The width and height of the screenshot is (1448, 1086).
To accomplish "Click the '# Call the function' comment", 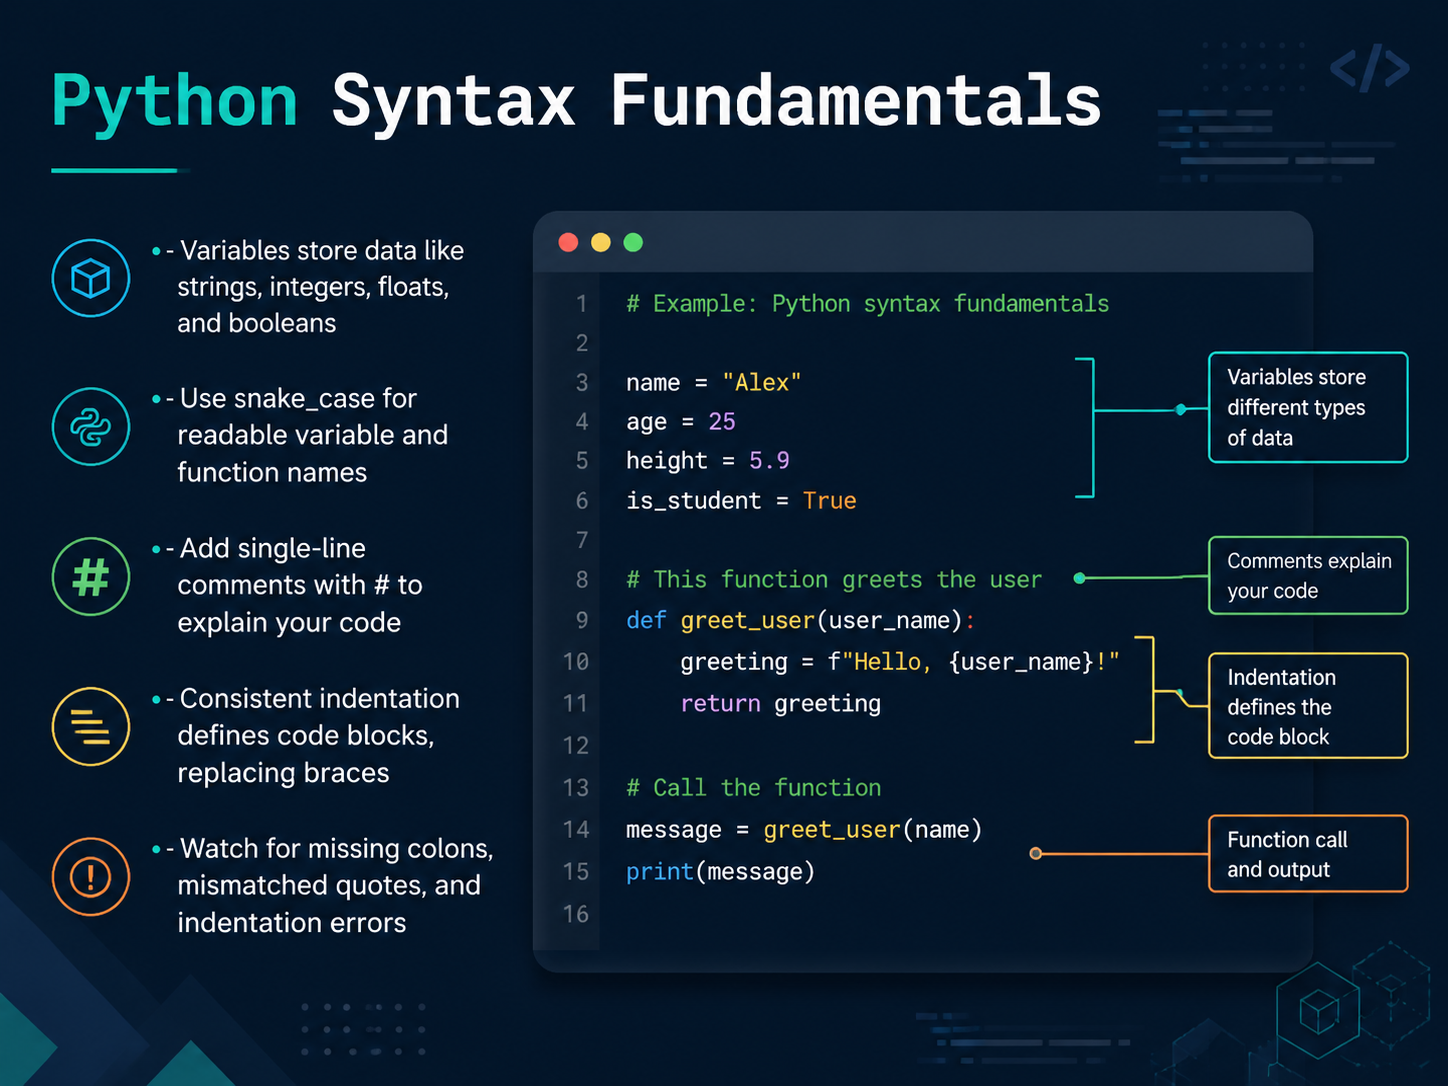I will pyautogui.click(x=753, y=787).
